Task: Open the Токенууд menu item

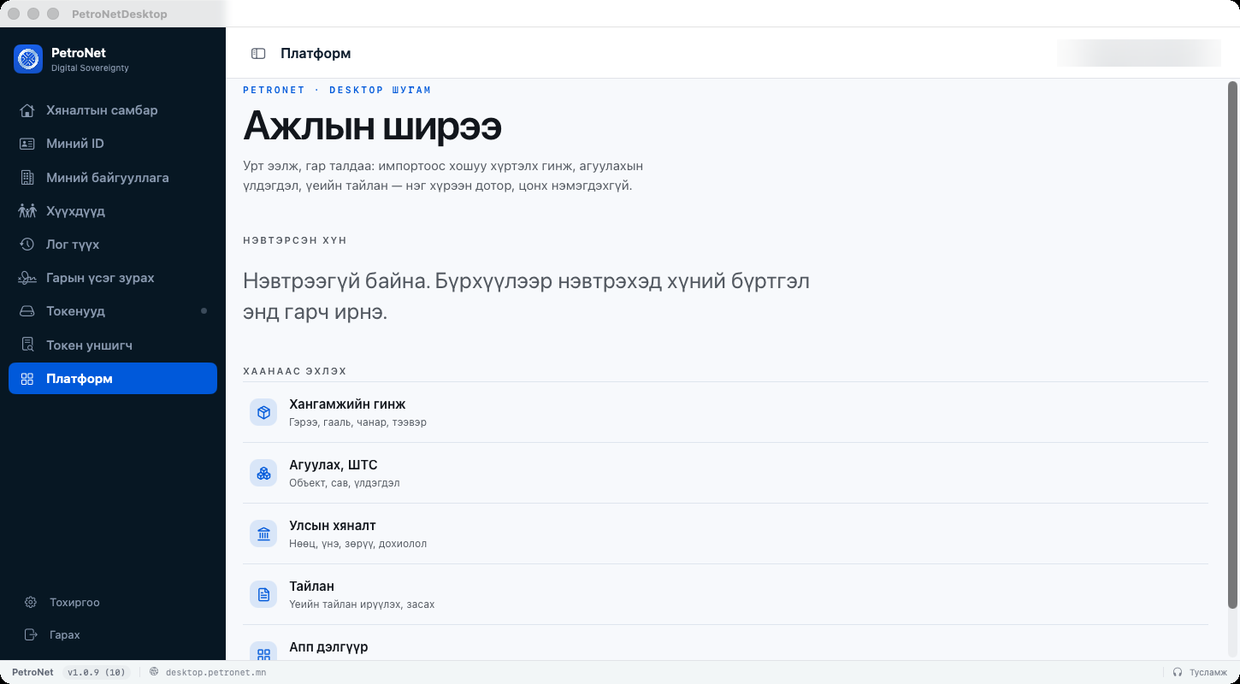Action: pos(113,311)
